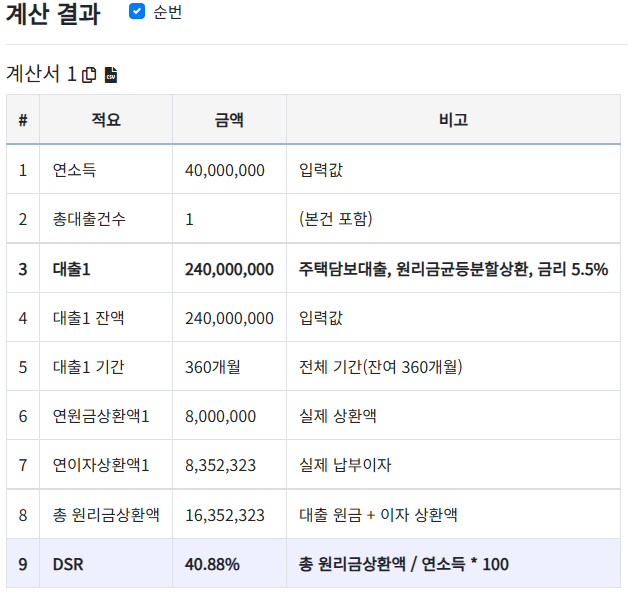628x595 pixels.
Task: Click the # column header
Action: (23, 119)
